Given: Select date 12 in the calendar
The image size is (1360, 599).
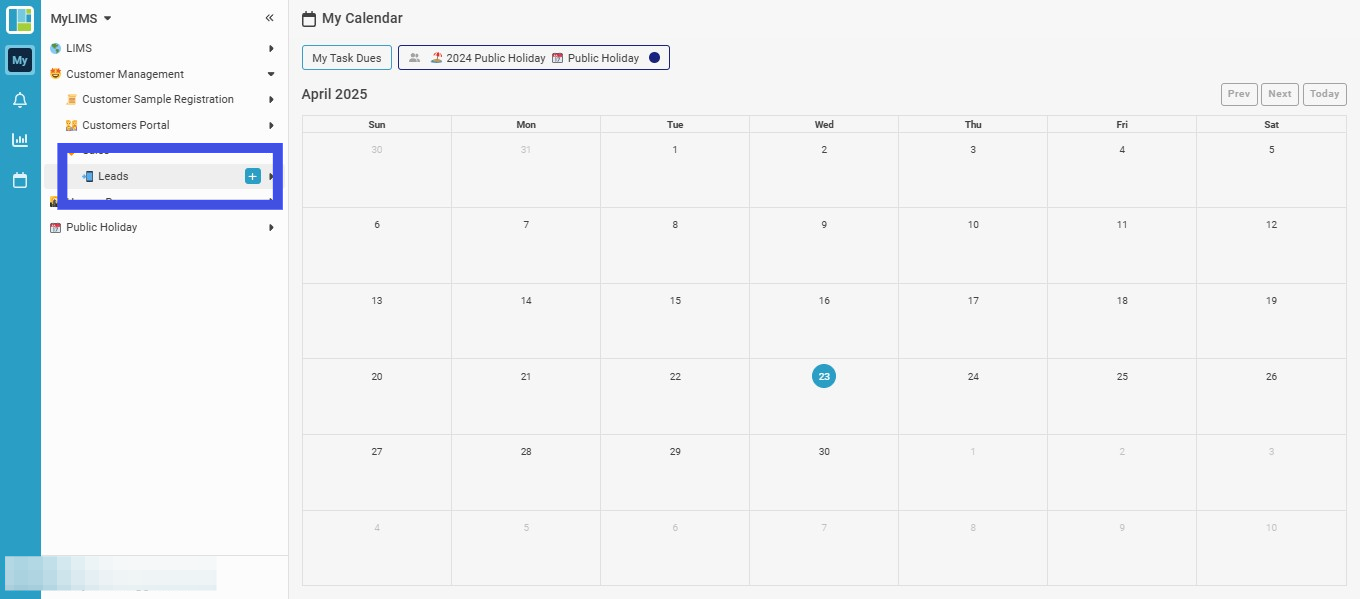Looking at the screenshot, I should 1271,224.
